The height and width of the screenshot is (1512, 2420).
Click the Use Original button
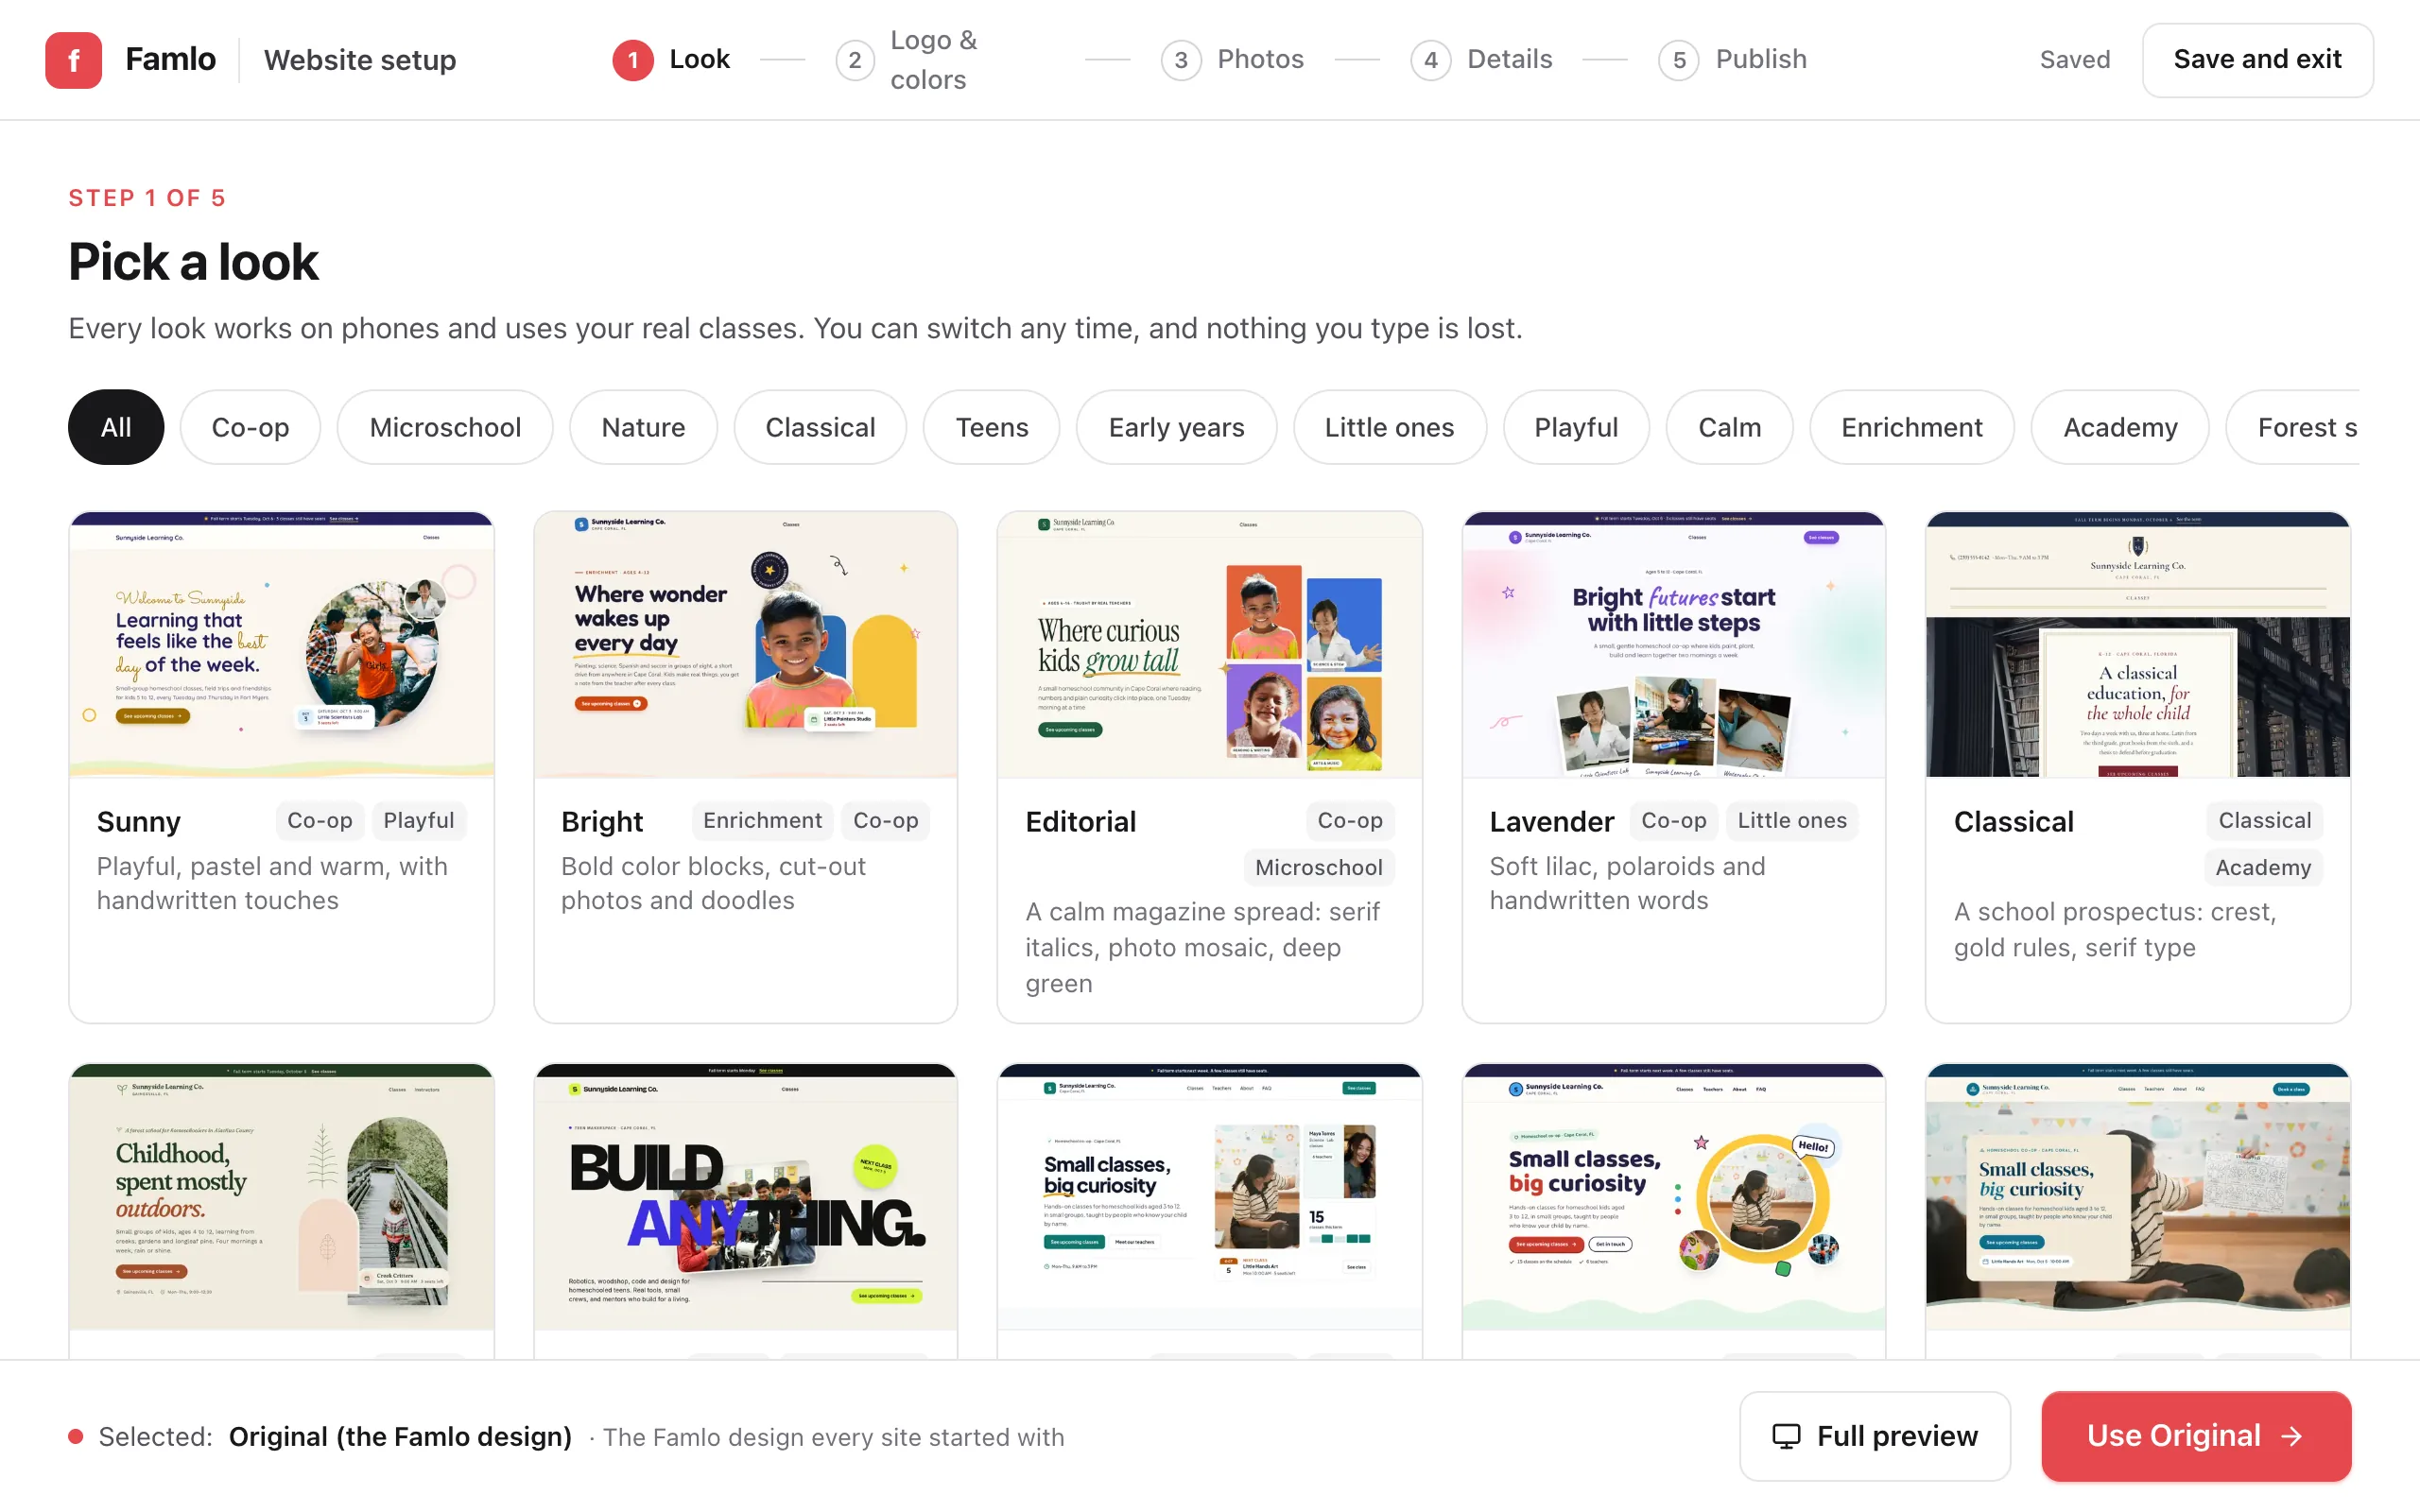[2196, 1436]
